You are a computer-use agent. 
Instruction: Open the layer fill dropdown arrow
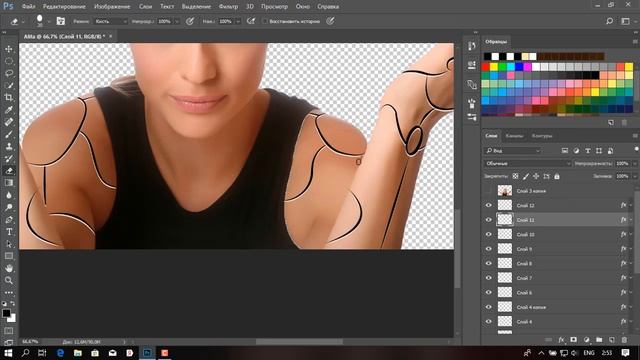coord(635,176)
